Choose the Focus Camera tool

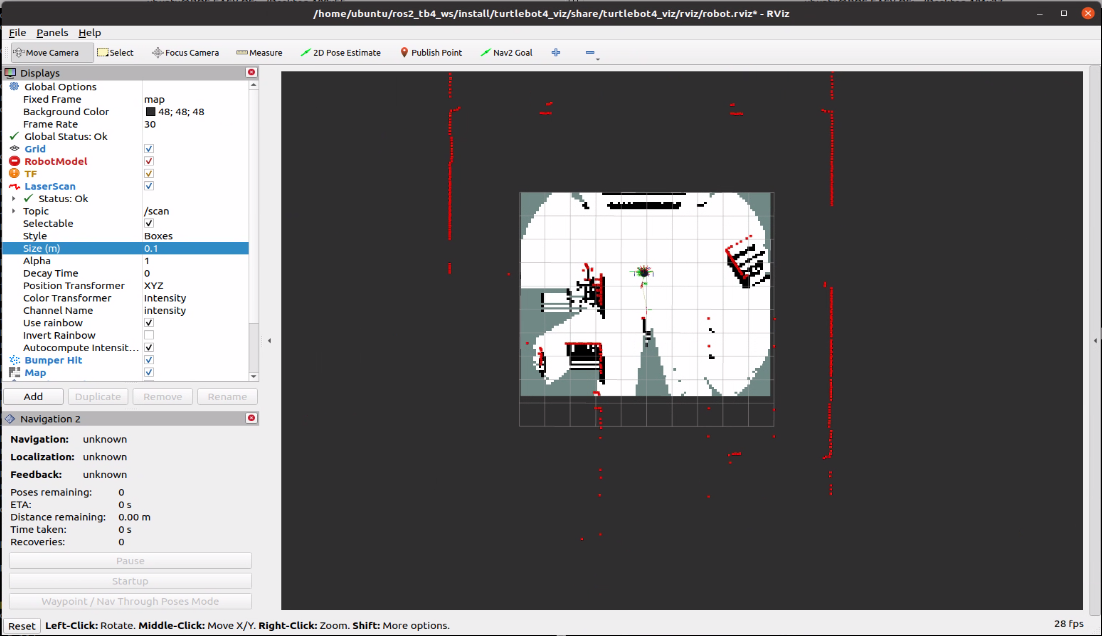coord(186,53)
